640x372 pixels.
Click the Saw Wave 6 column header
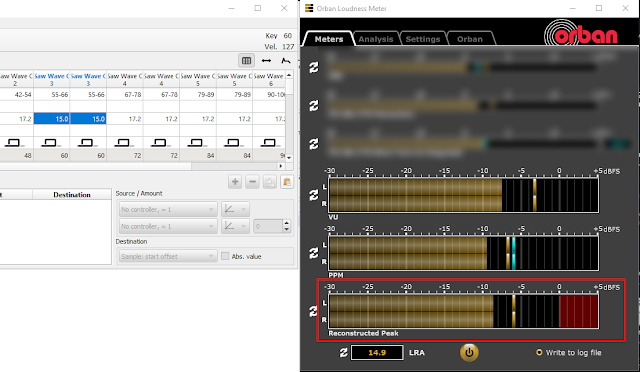click(x=269, y=80)
